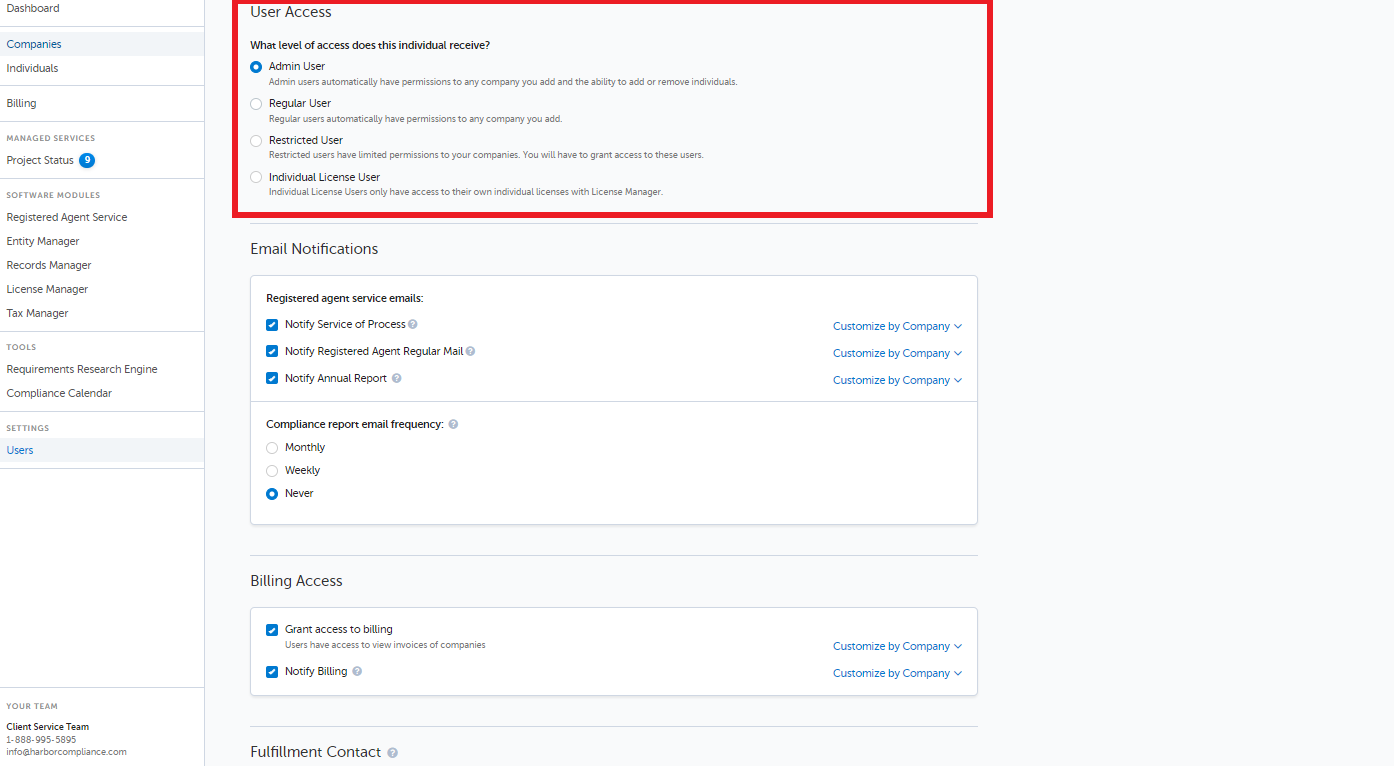Click Client Service Team phone number

(41, 740)
